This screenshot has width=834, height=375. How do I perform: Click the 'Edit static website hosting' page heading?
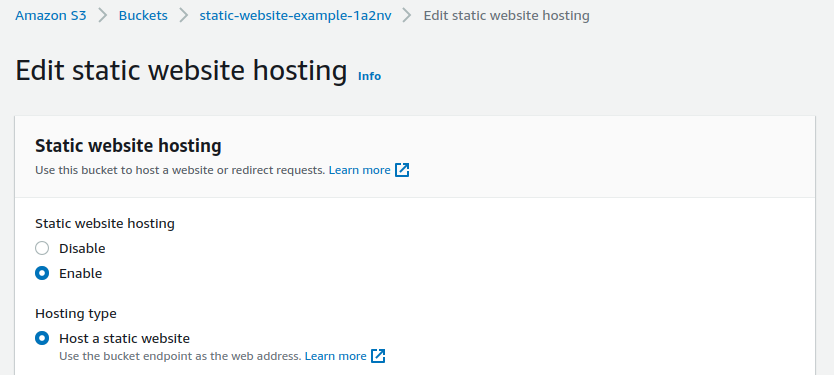click(181, 71)
